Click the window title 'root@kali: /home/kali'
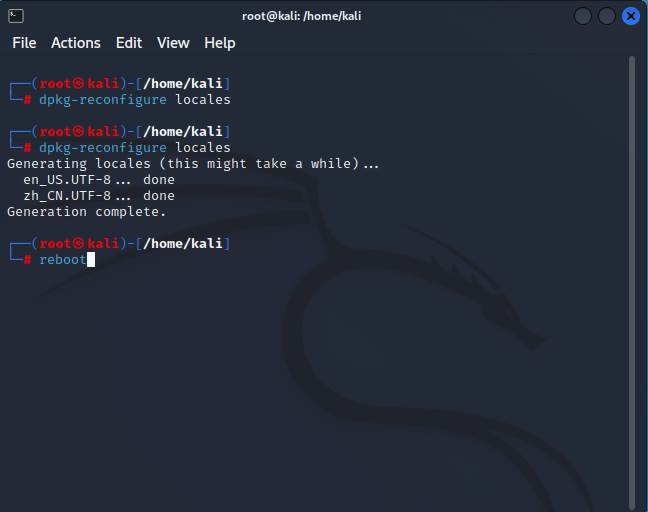This screenshot has width=648, height=512. [x=301, y=16]
